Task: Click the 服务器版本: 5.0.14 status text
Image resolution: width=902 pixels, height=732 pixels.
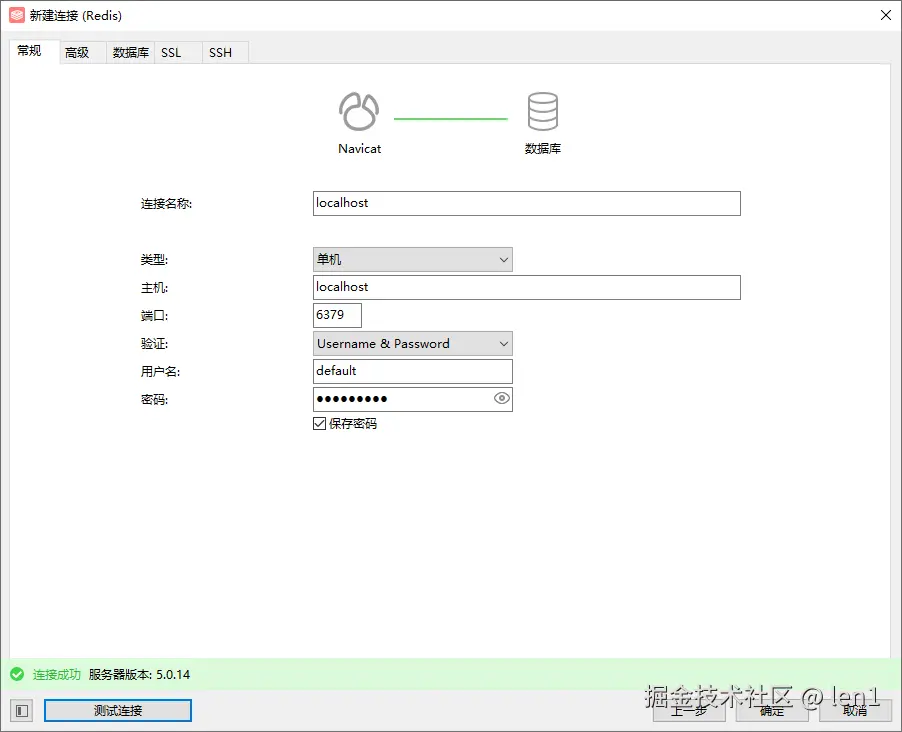Action: [139, 674]
